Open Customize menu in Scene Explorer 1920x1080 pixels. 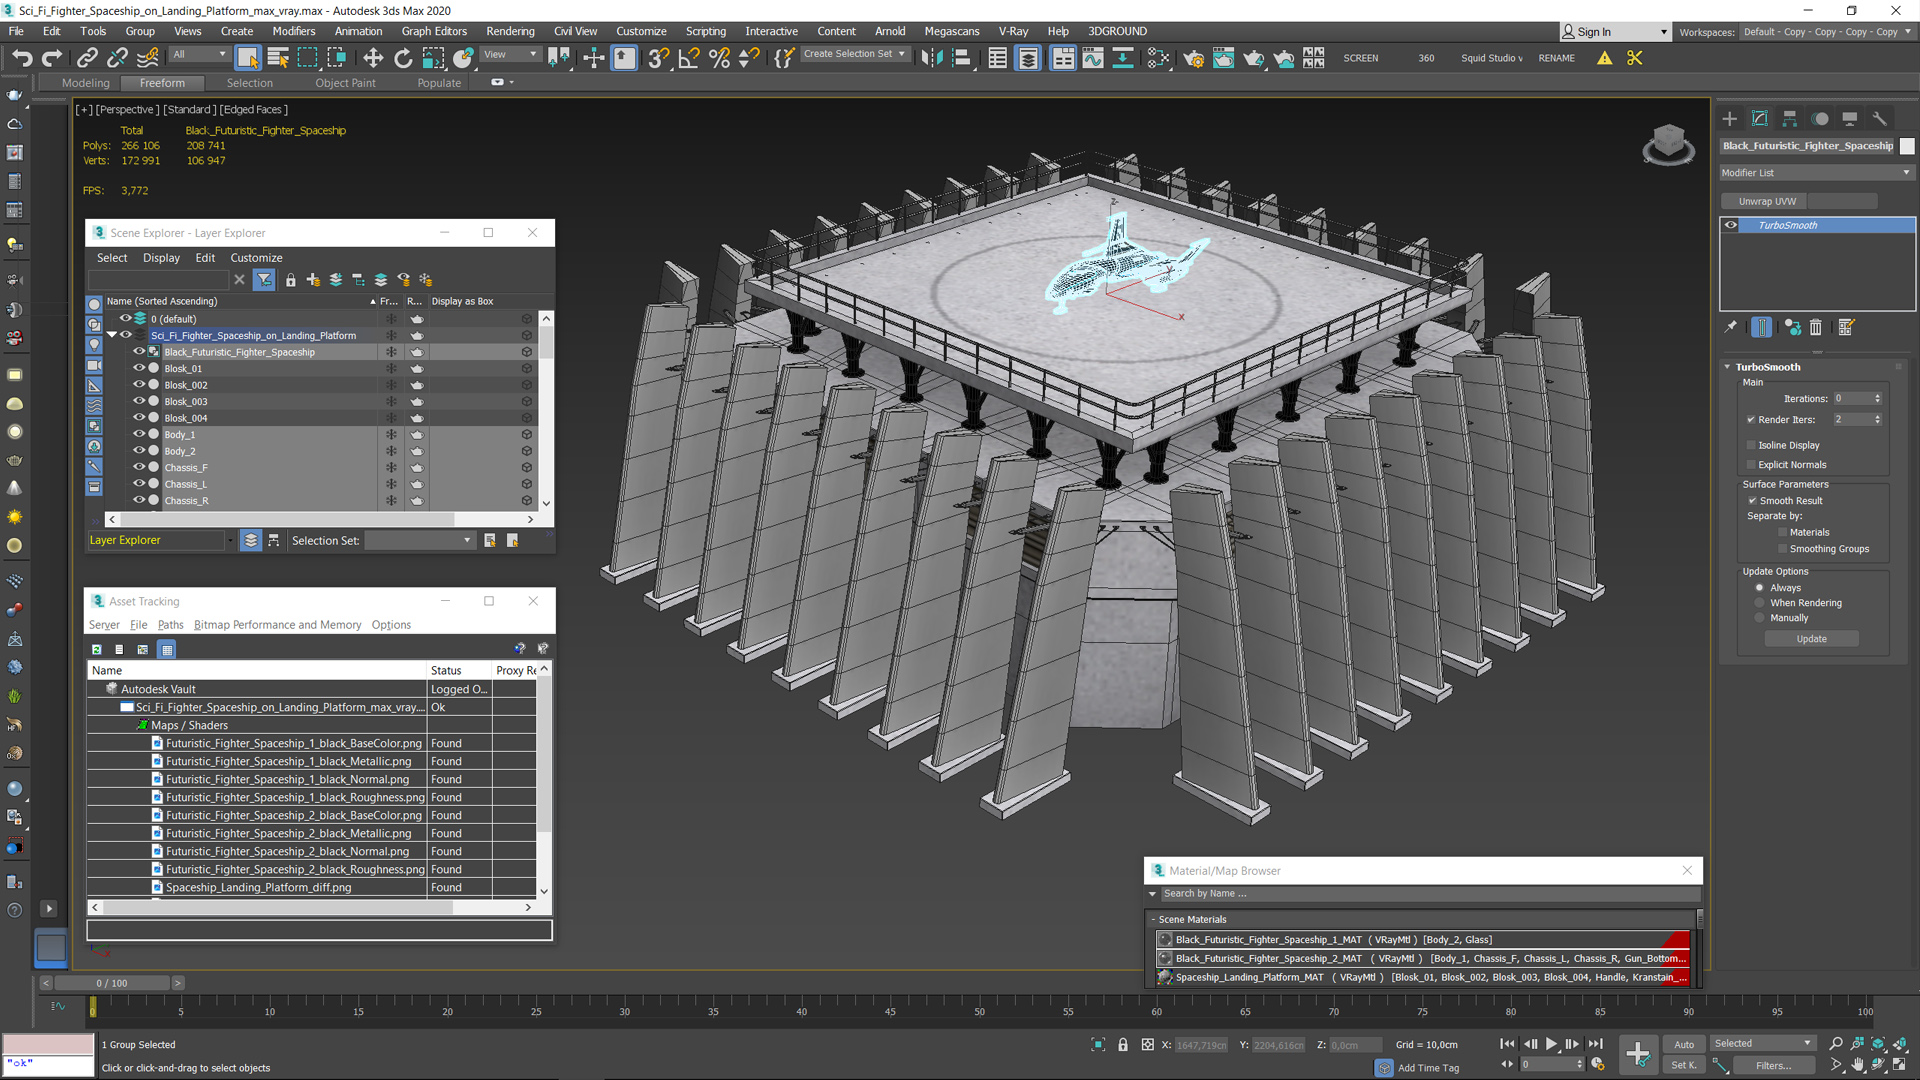(256, 257)
